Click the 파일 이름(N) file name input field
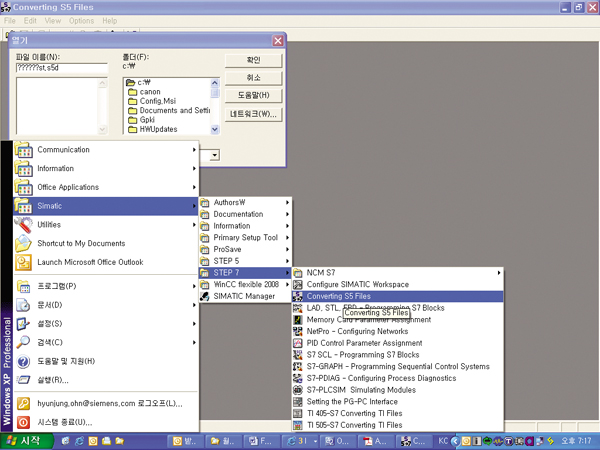This screenshot has height=450, width=600. pyautogui.click(x=62, y=68)
